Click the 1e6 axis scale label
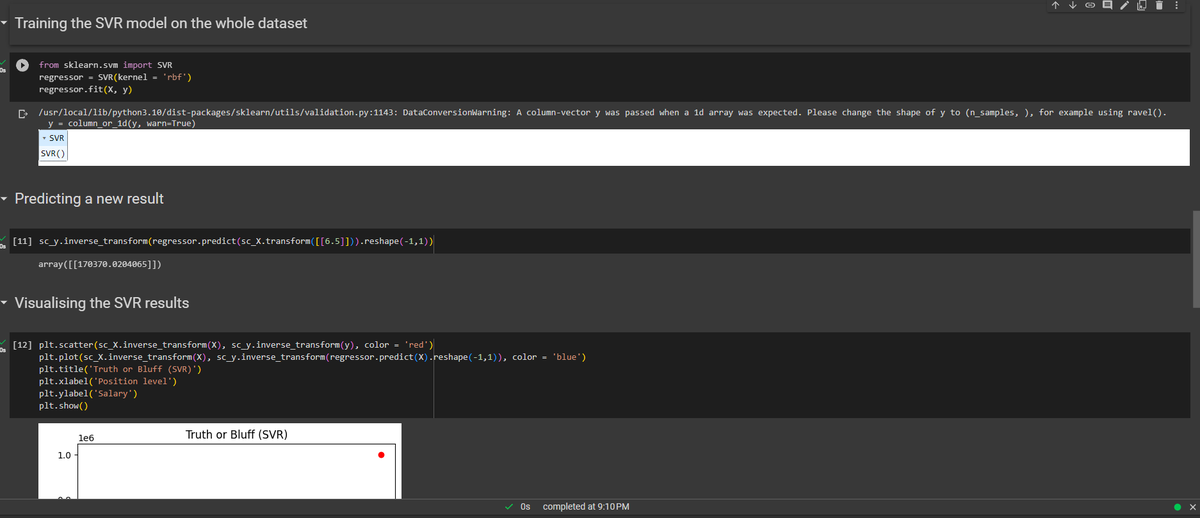Screen dimensions: 1200x518 [x=86, y=439]
